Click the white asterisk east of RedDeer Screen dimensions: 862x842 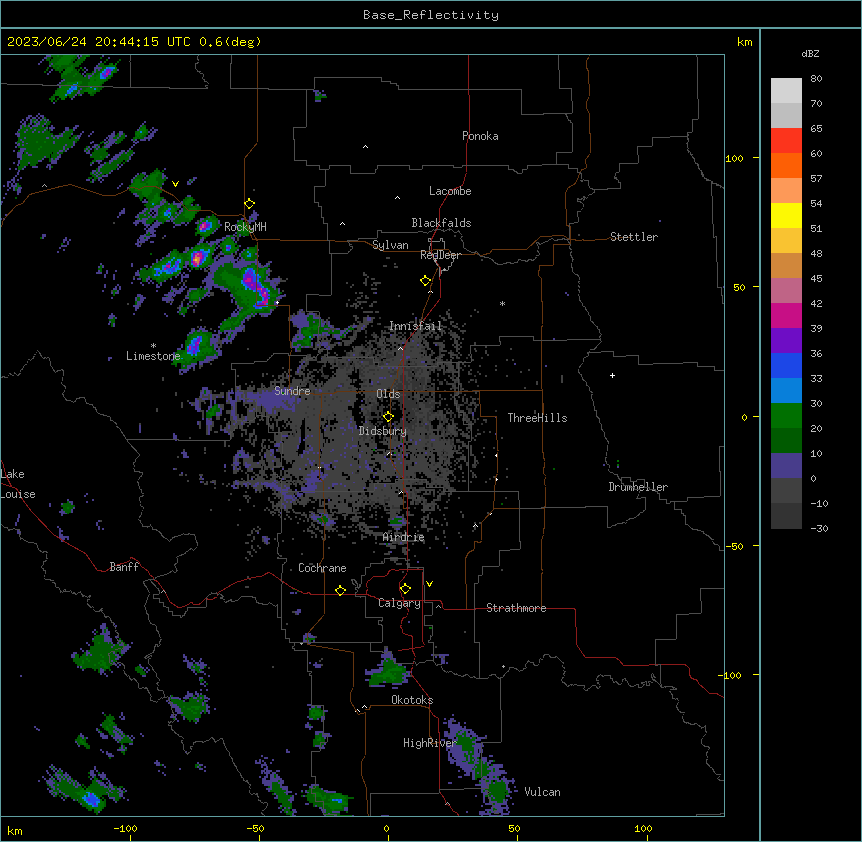point(502,303)
